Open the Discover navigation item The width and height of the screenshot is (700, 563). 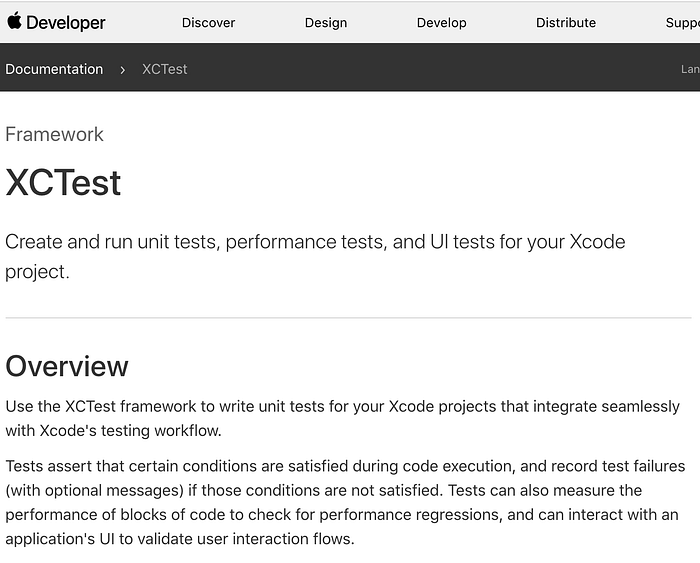[208, 22]
